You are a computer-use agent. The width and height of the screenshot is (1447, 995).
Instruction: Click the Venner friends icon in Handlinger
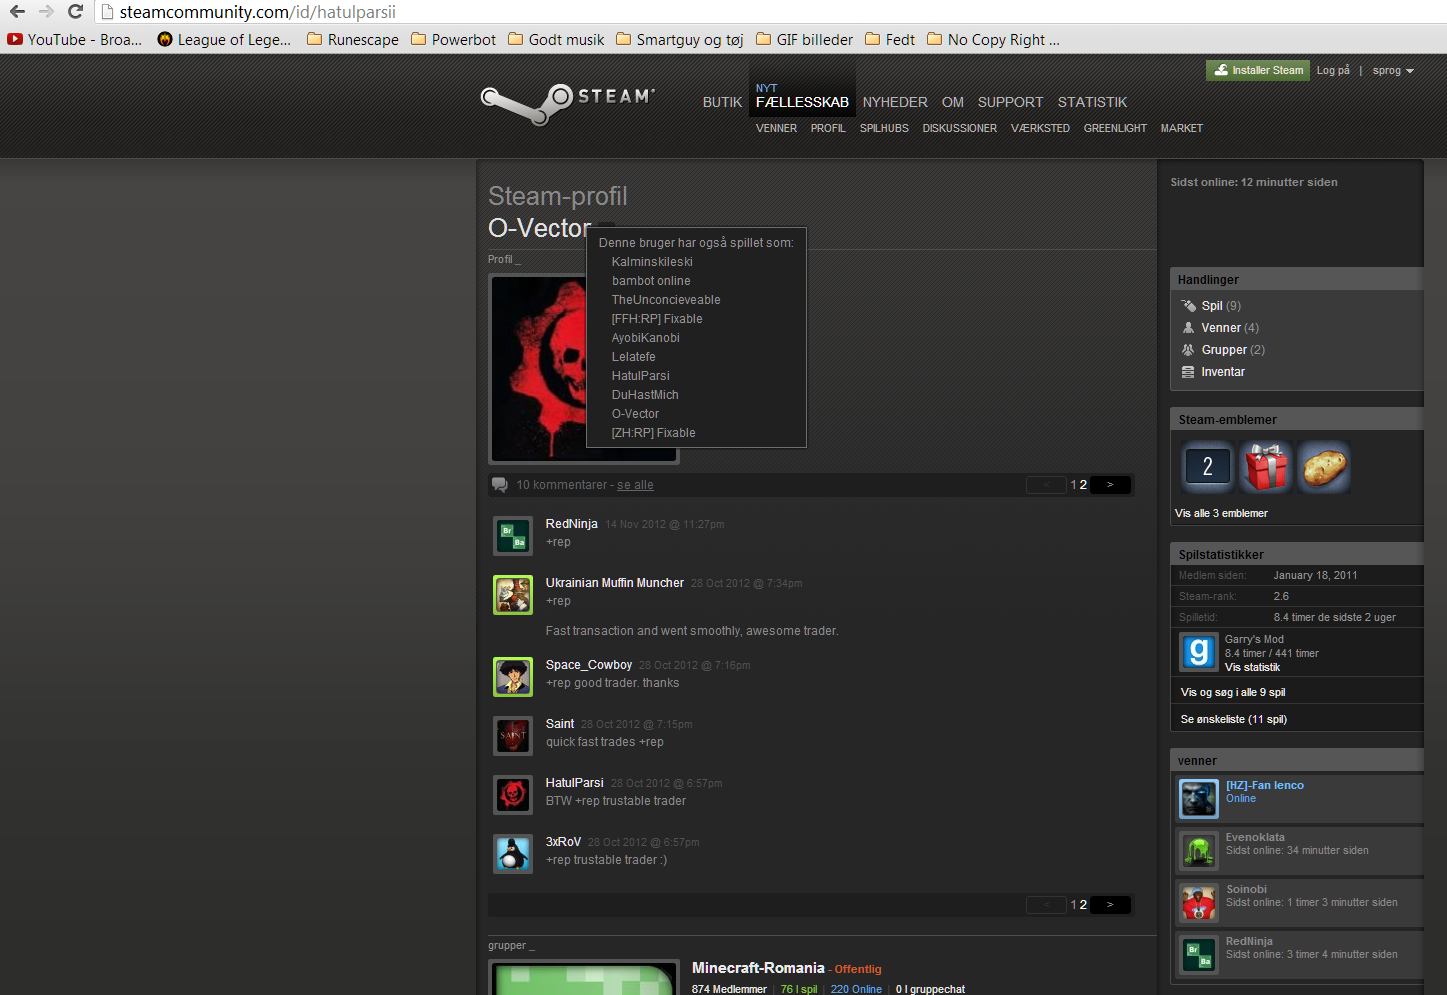(1188, 328)
